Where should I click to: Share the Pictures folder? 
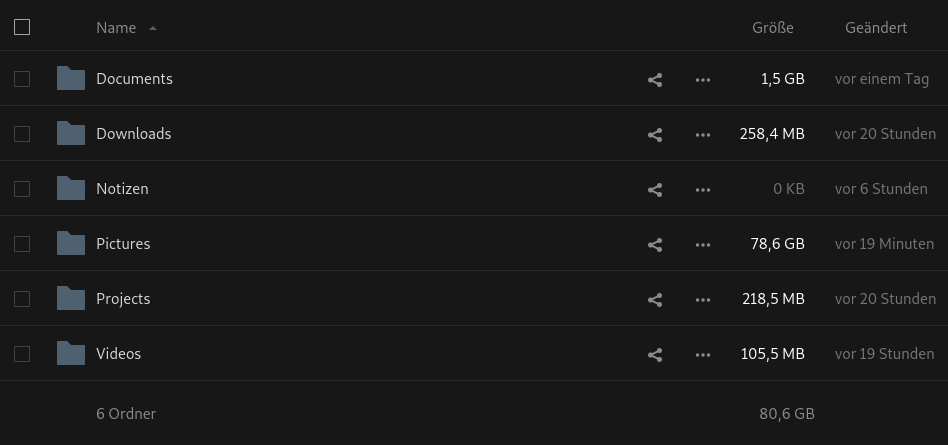pyautogui.click(x=655, y=245)
